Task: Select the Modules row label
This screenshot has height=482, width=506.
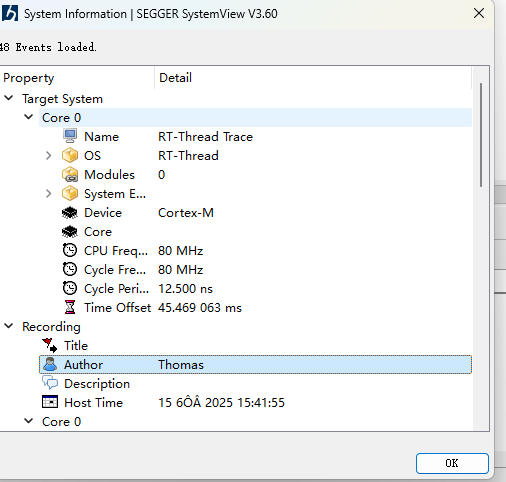Action: click(x=109, y=175)
